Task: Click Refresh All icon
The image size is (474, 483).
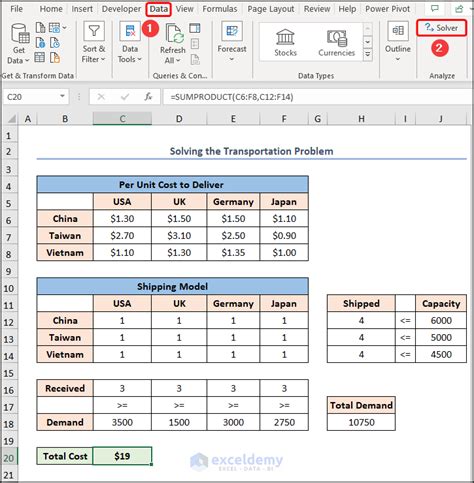Action: pos(175,33)
